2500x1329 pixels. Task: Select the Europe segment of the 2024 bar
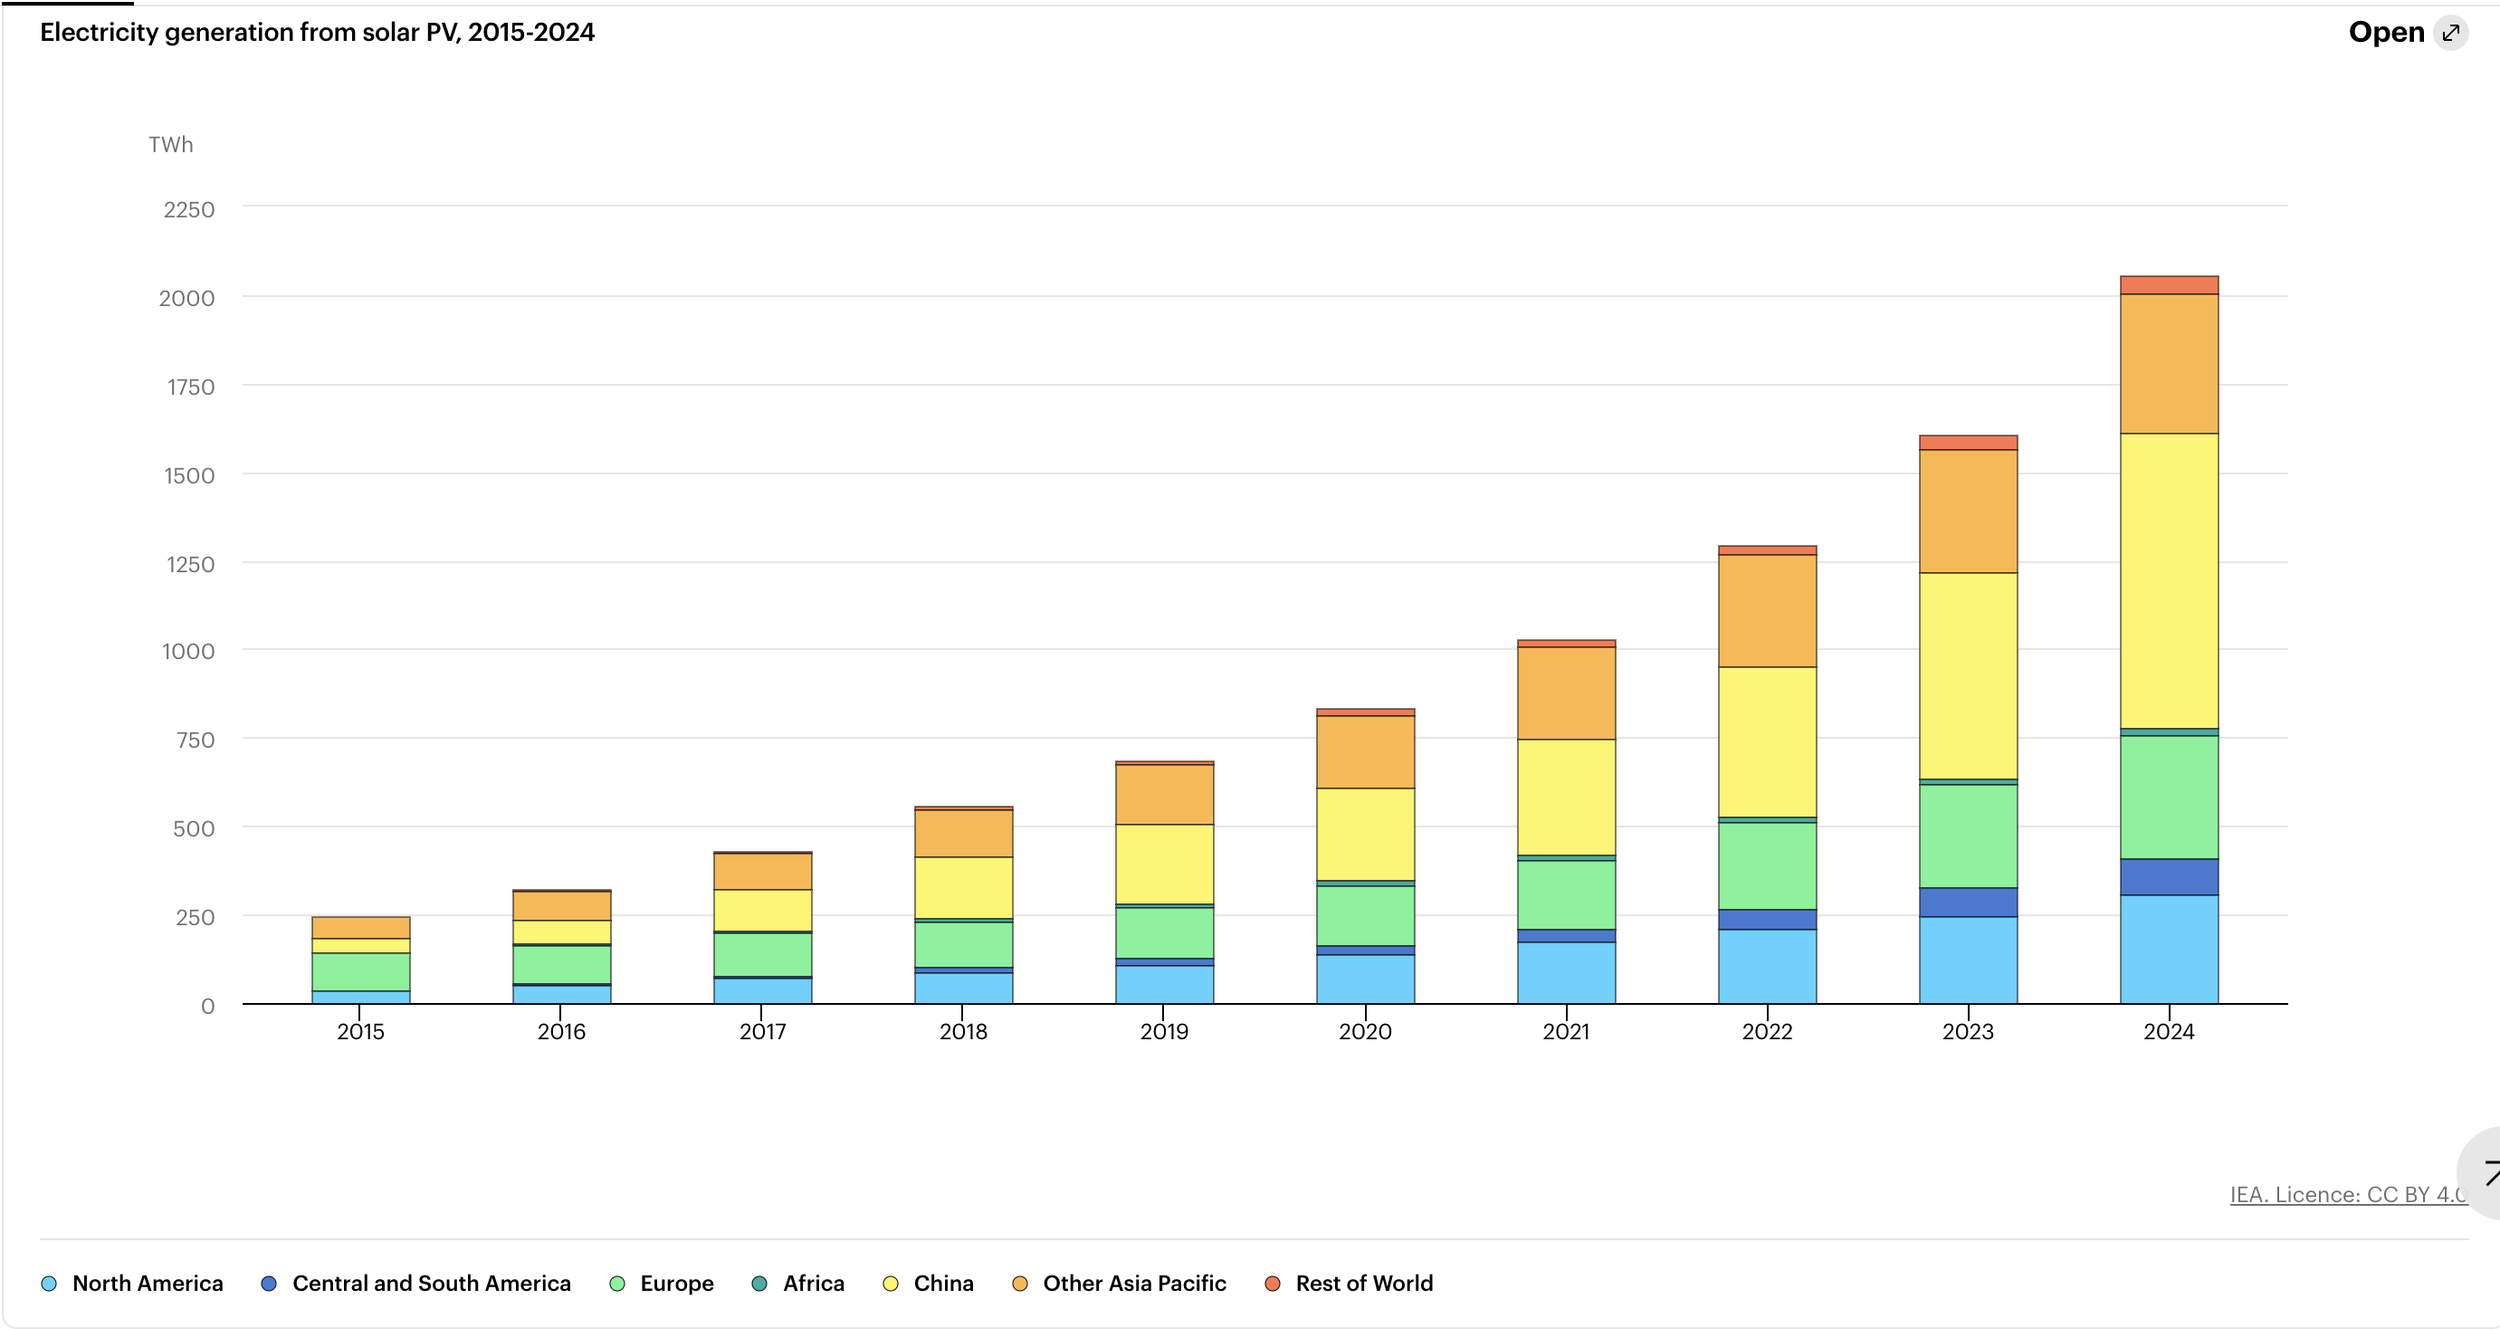tap(2169, 798)
